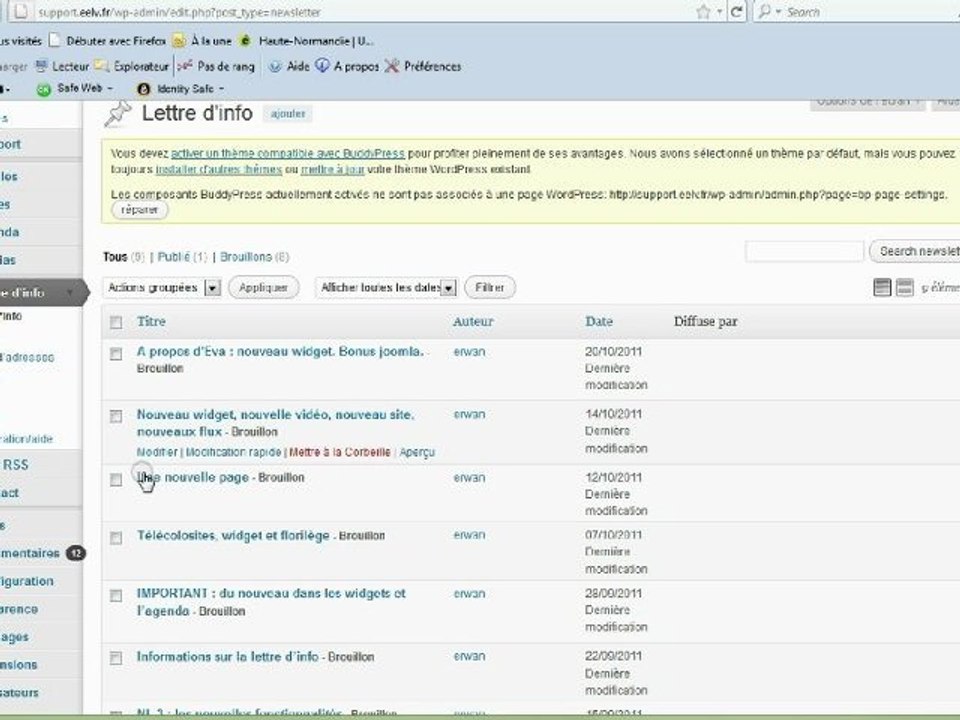This screenshot has height=720, width=960.
Task: Click the page icon in the address bar
Action: [21, 11]
